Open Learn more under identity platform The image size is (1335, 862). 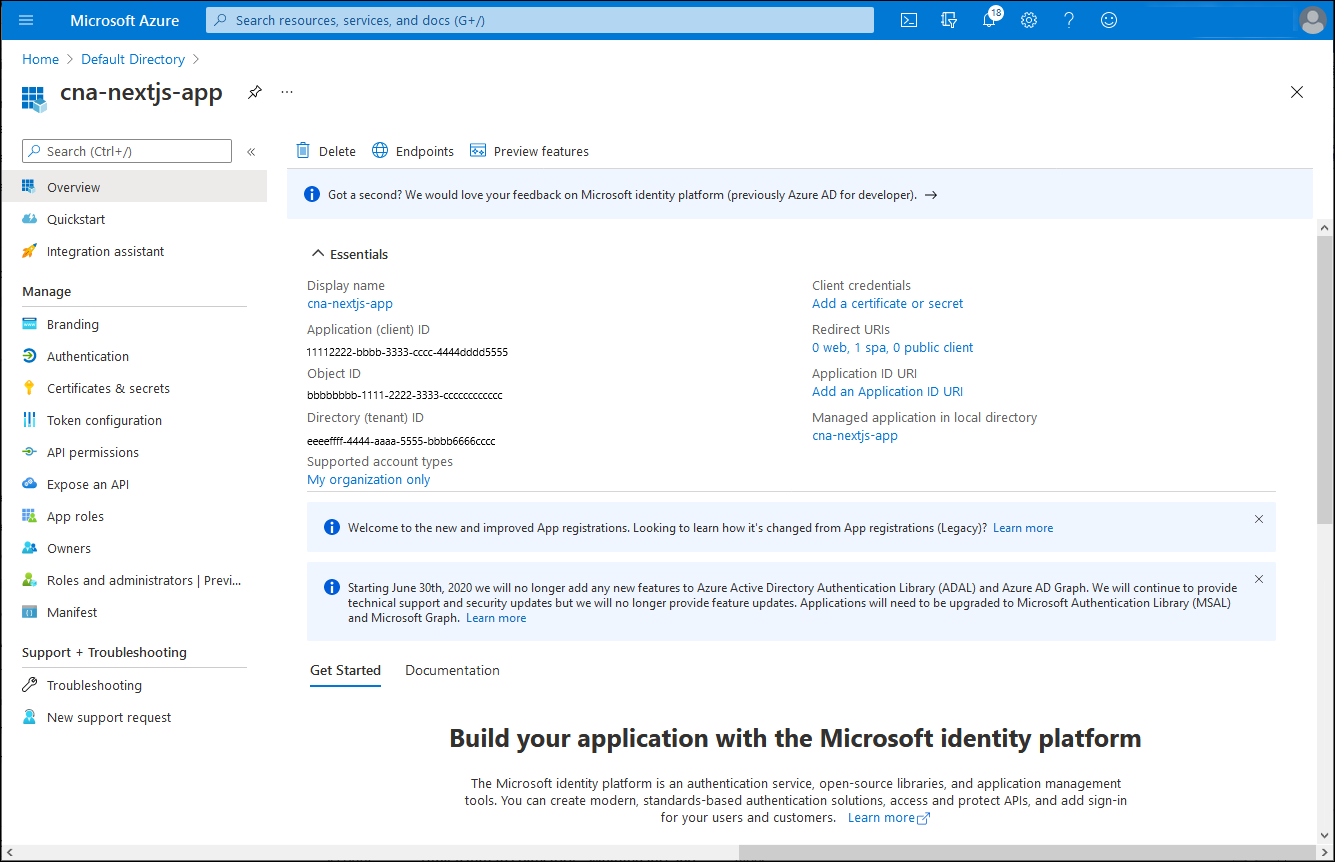(889, 817)
